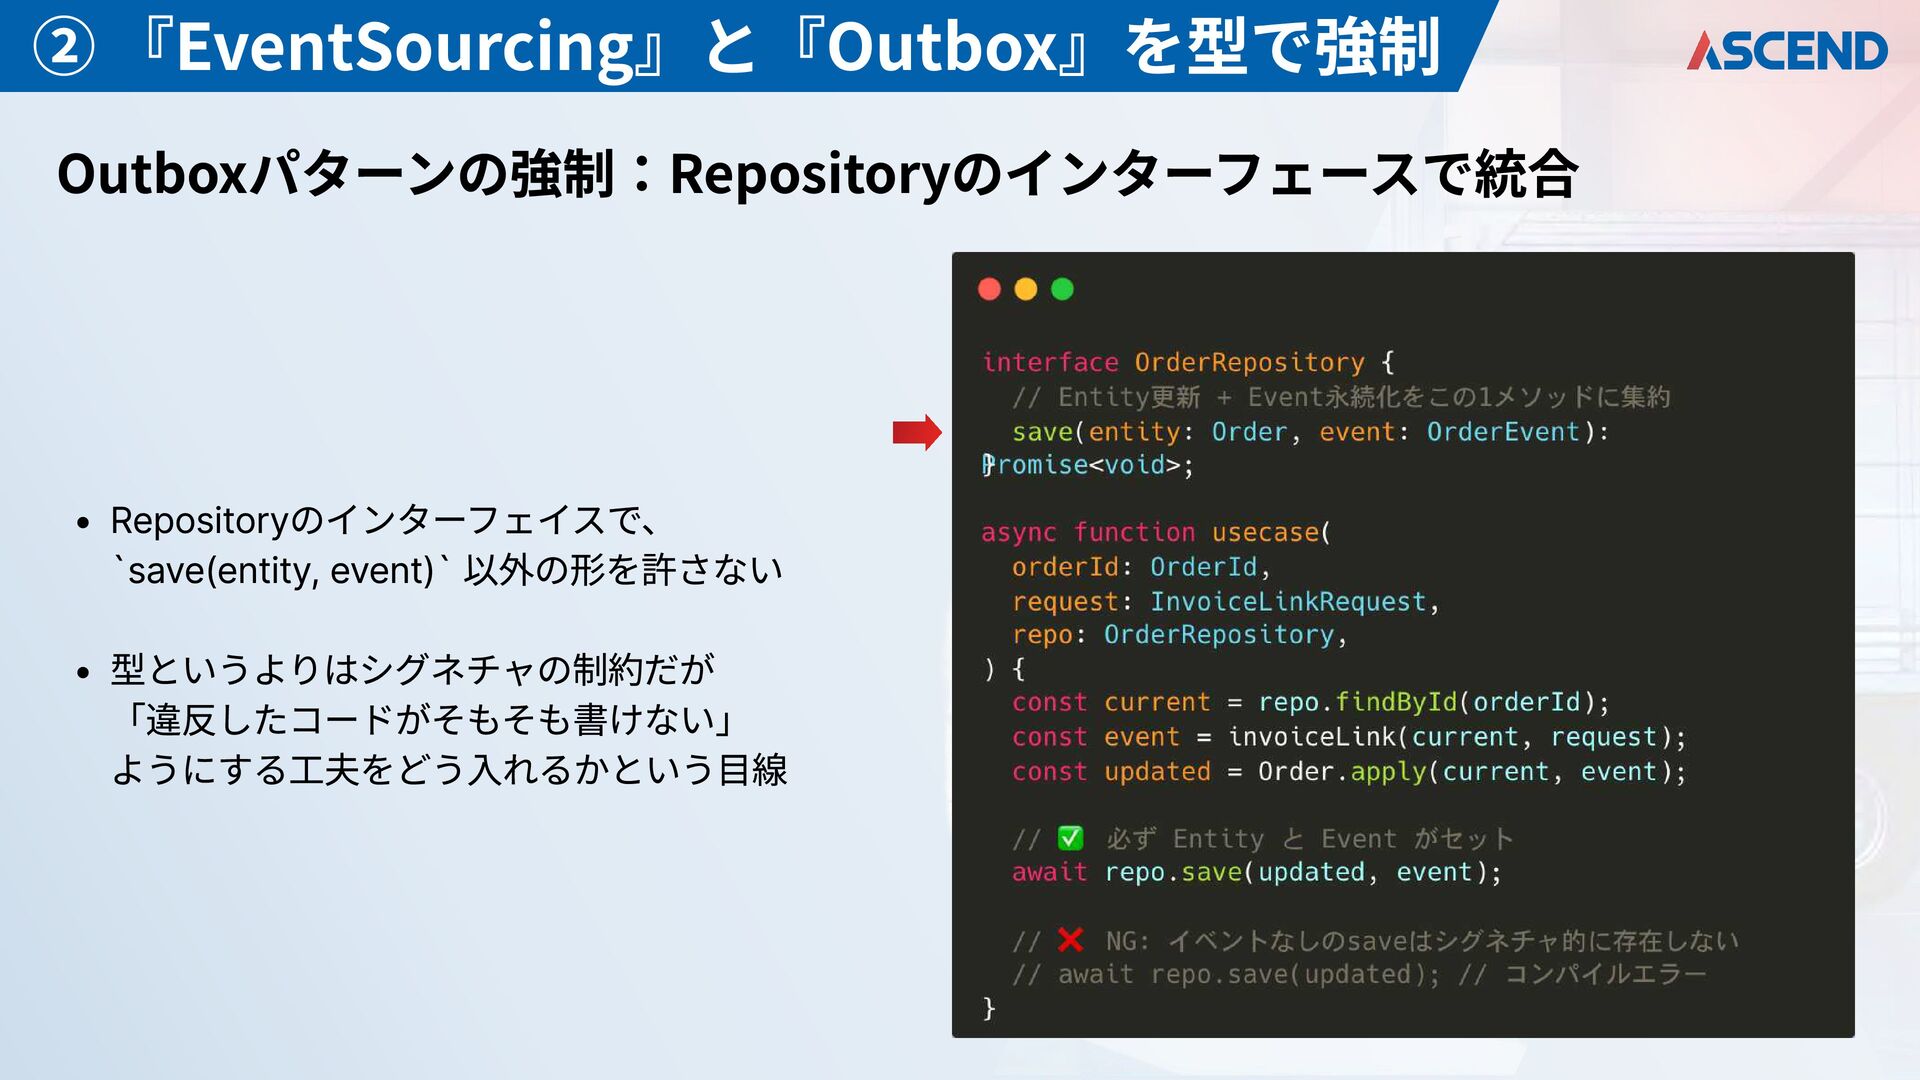Image resolution: width=1920 pixels, height=1080 pixels.
Task: Click the commented 'await repo.save(updated)' line
Action: point(1225,974)
